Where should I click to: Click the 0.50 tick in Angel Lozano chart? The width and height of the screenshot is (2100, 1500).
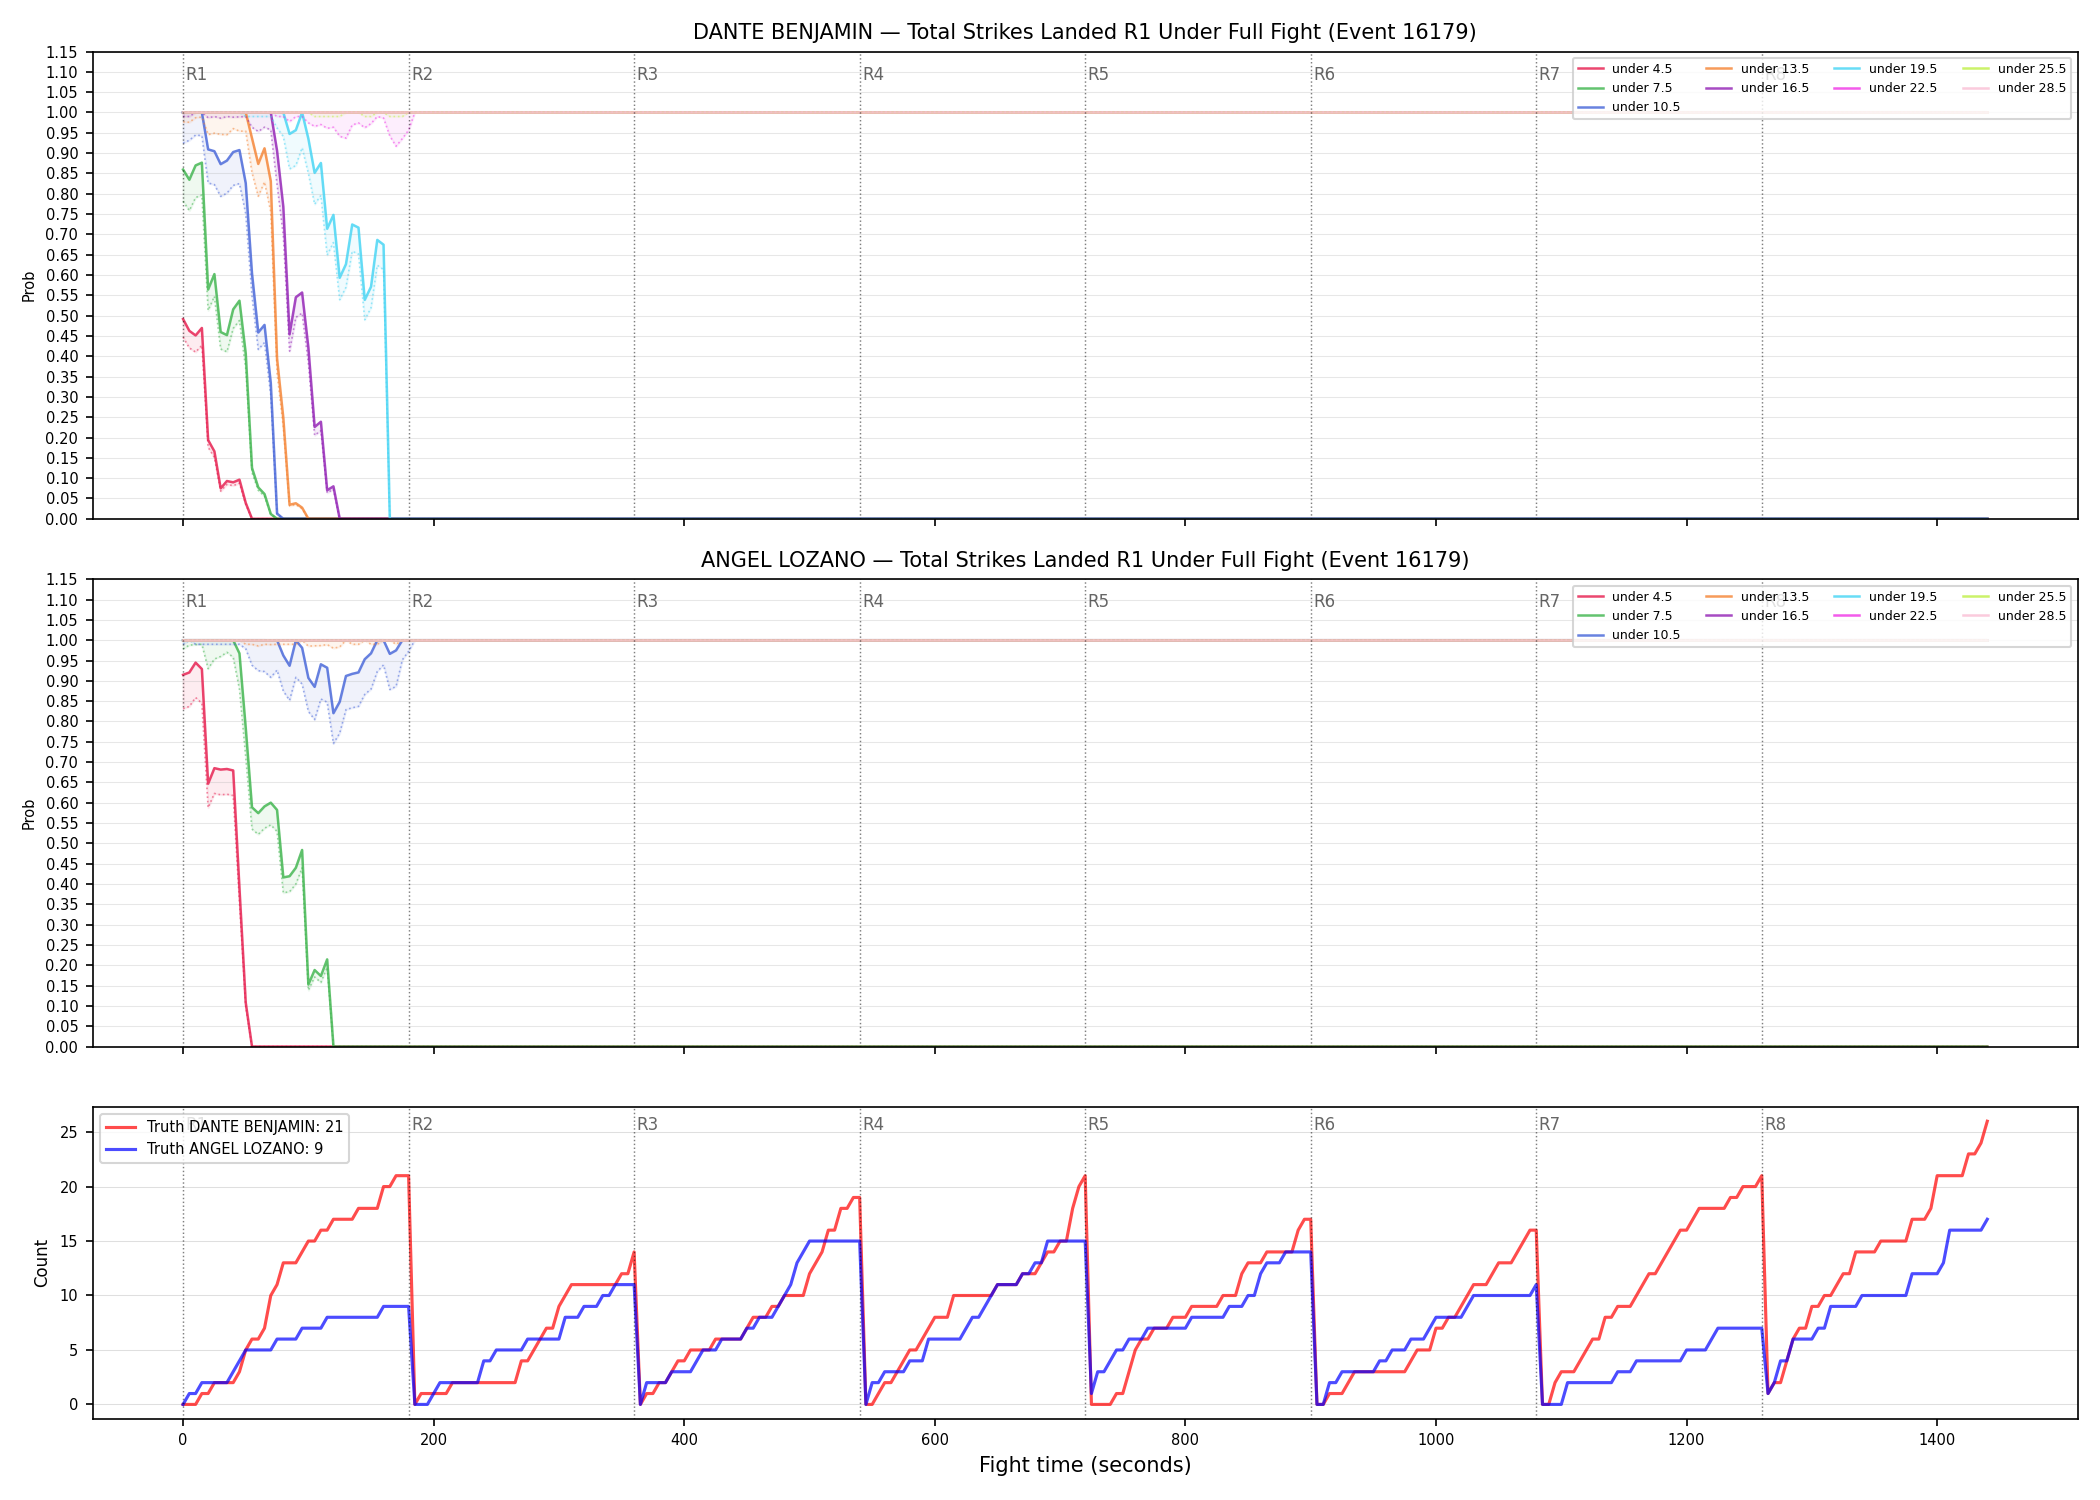(62, 844)
